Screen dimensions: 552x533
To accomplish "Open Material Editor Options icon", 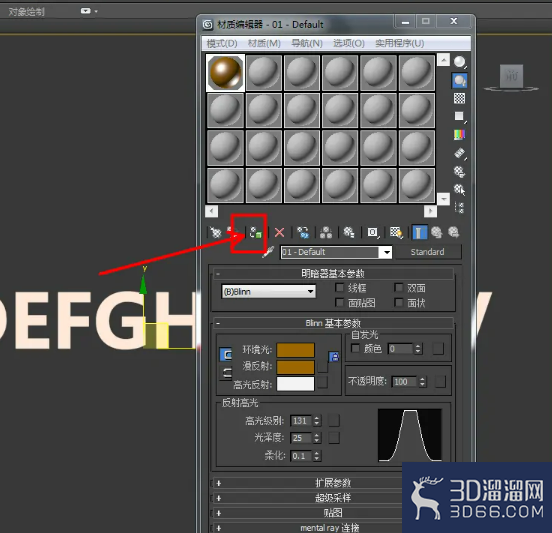I will click(459, 171).
